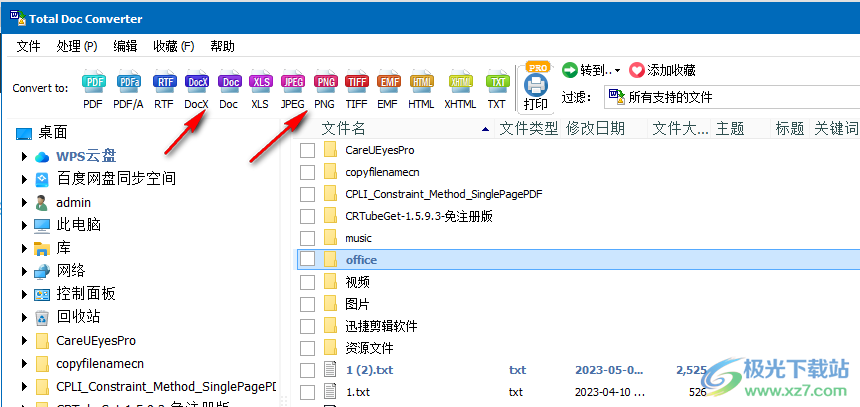
Task: Open the 文件 menu
Action: click(29, 47)
